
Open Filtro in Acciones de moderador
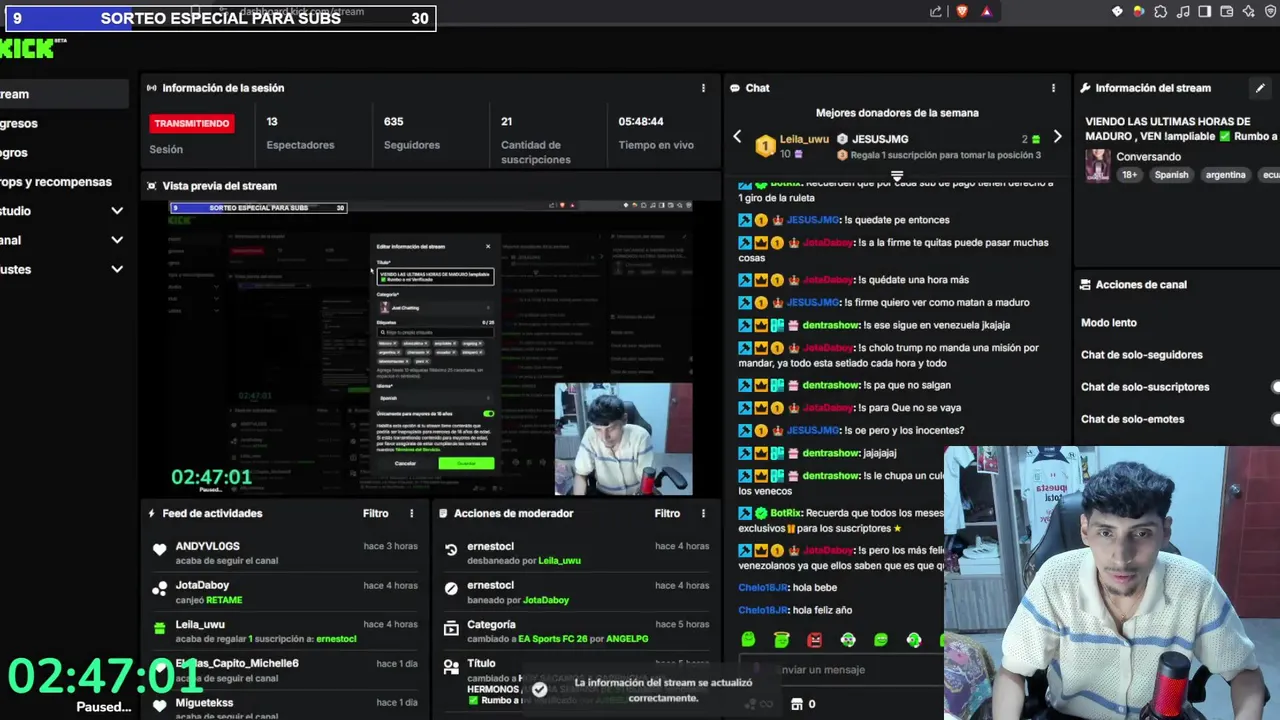(667, 513)
